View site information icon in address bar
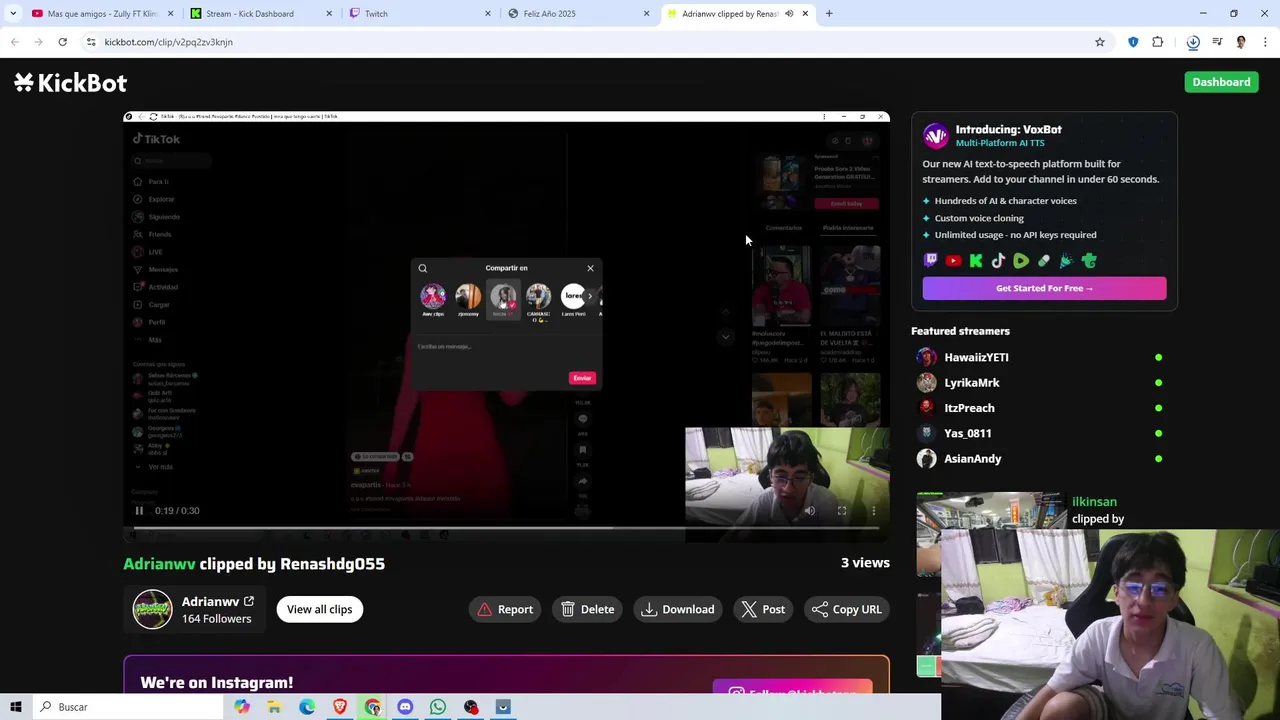The height and width of the screenshot is (720, 1280). point(91,42)
